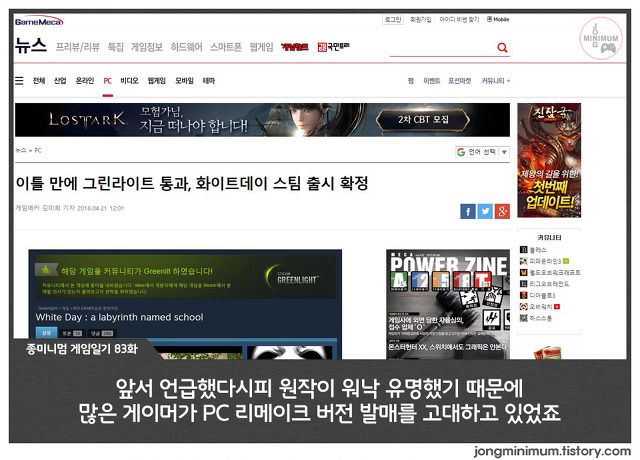Click the 아이디 비번 찾기 link
The width and height of the screenshot is (640, 460).
(459, 19)
